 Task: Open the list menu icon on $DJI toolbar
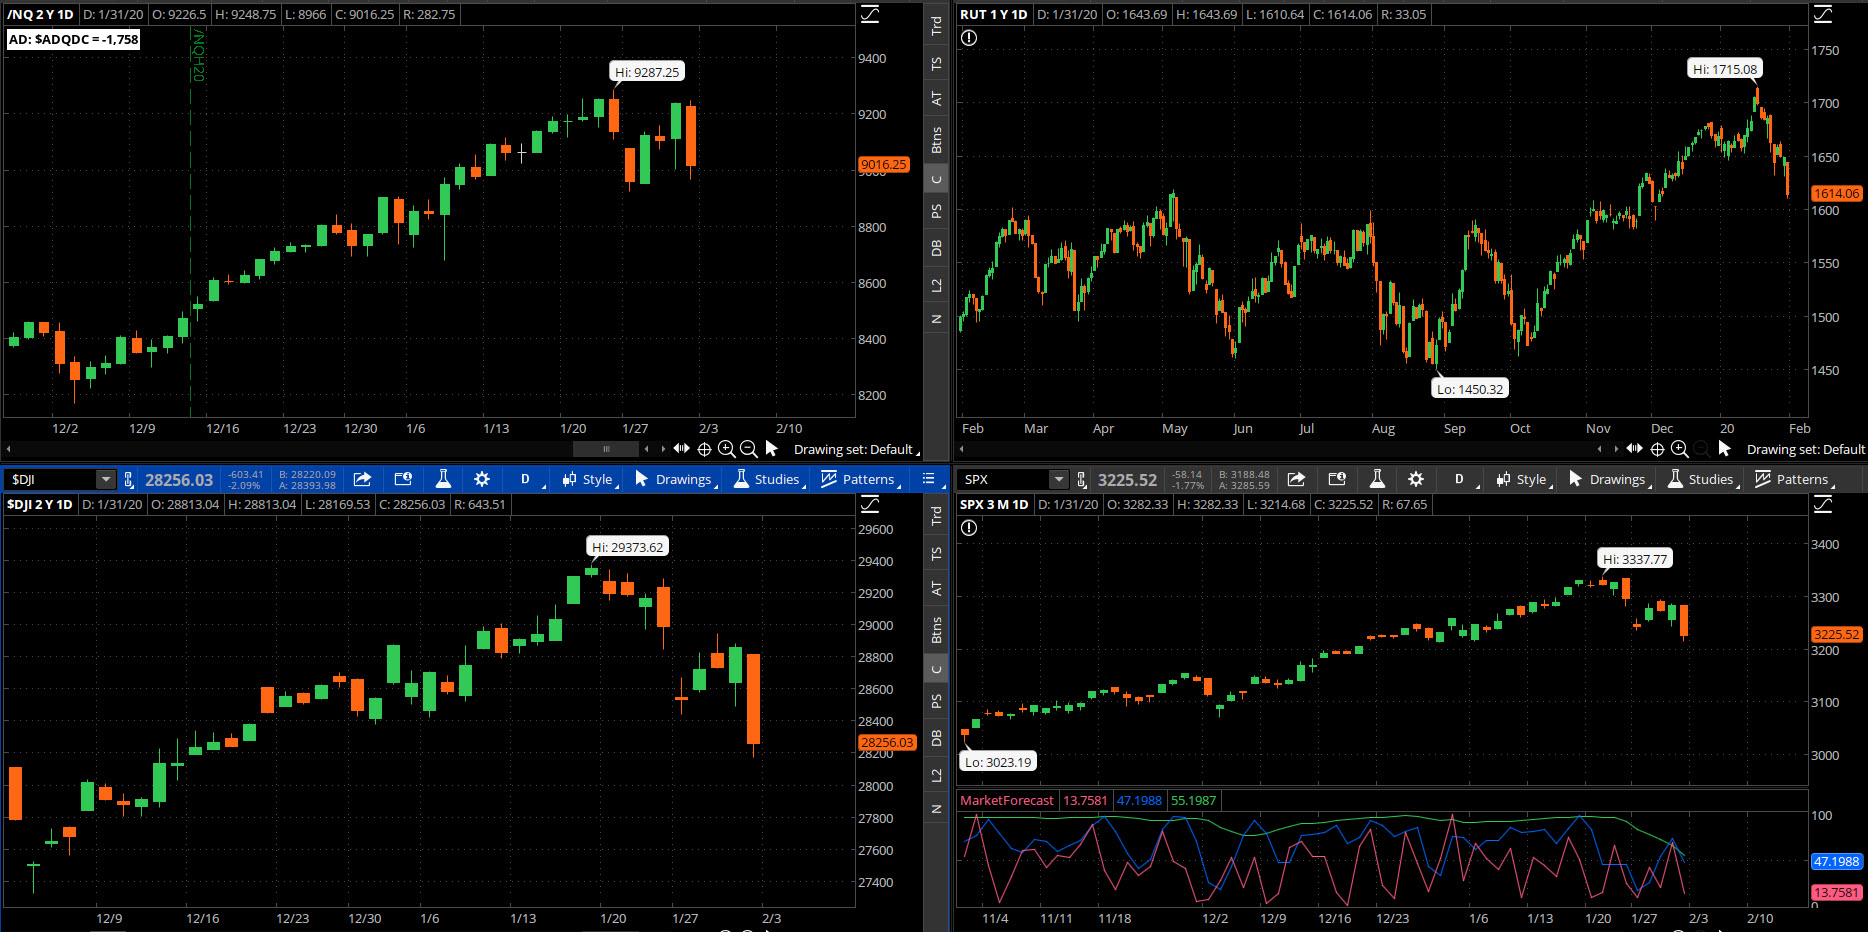[x=929, y=479]
